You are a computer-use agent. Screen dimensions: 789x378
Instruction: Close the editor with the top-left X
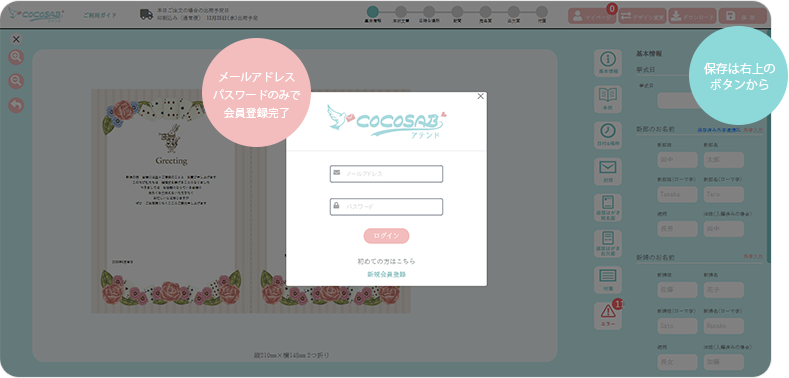tap(16, 39)
